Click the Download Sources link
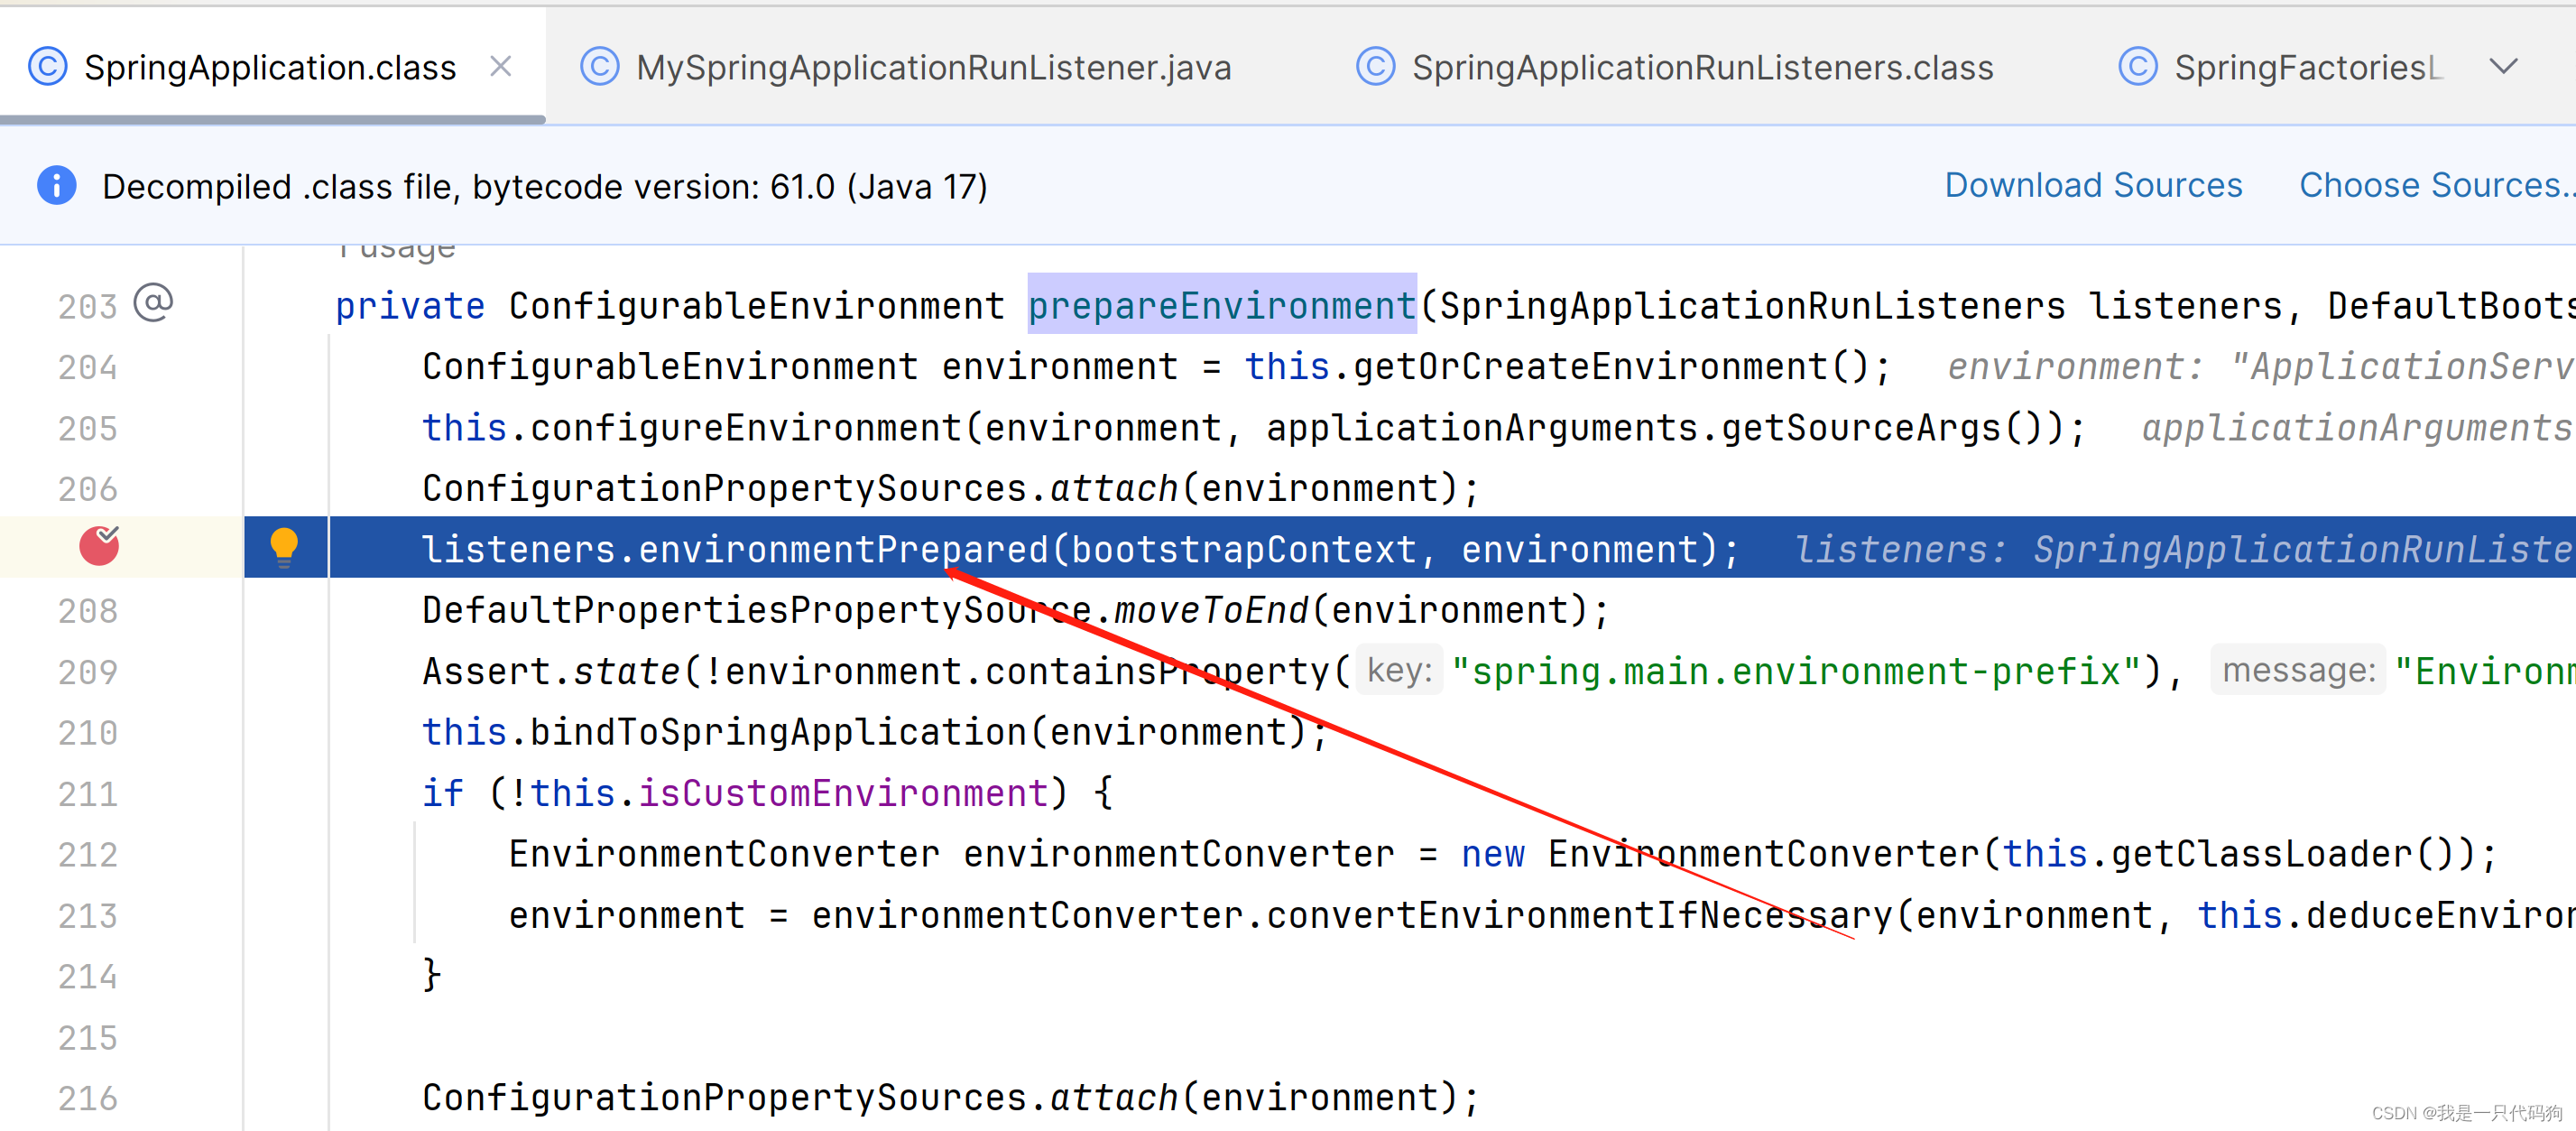This screenshot has width=2576, height=1131. click(2093, 184)
